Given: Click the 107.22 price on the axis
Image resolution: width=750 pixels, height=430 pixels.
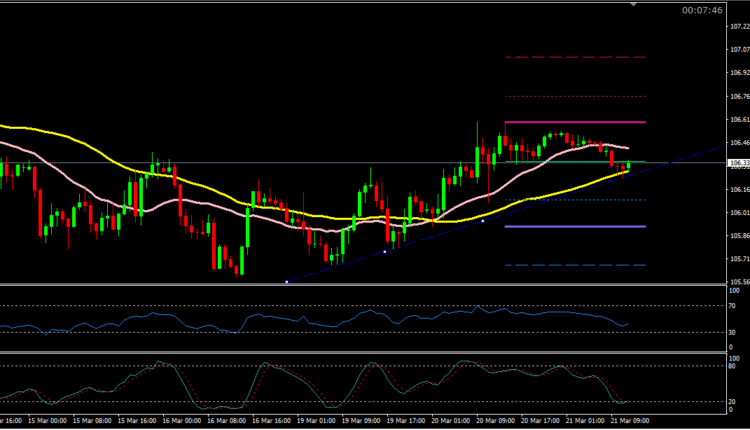Looking at the screenshot, I should tap(738, 25).
